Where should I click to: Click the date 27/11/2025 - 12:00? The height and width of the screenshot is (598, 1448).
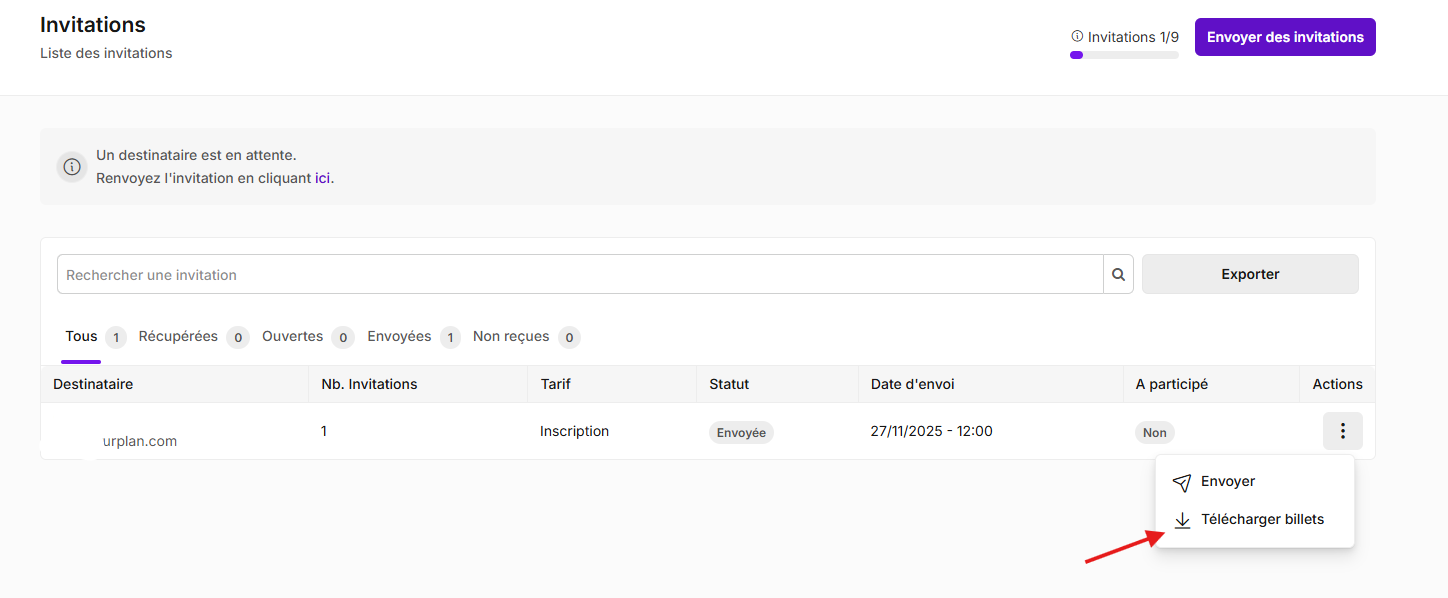[x=932, y=431]
